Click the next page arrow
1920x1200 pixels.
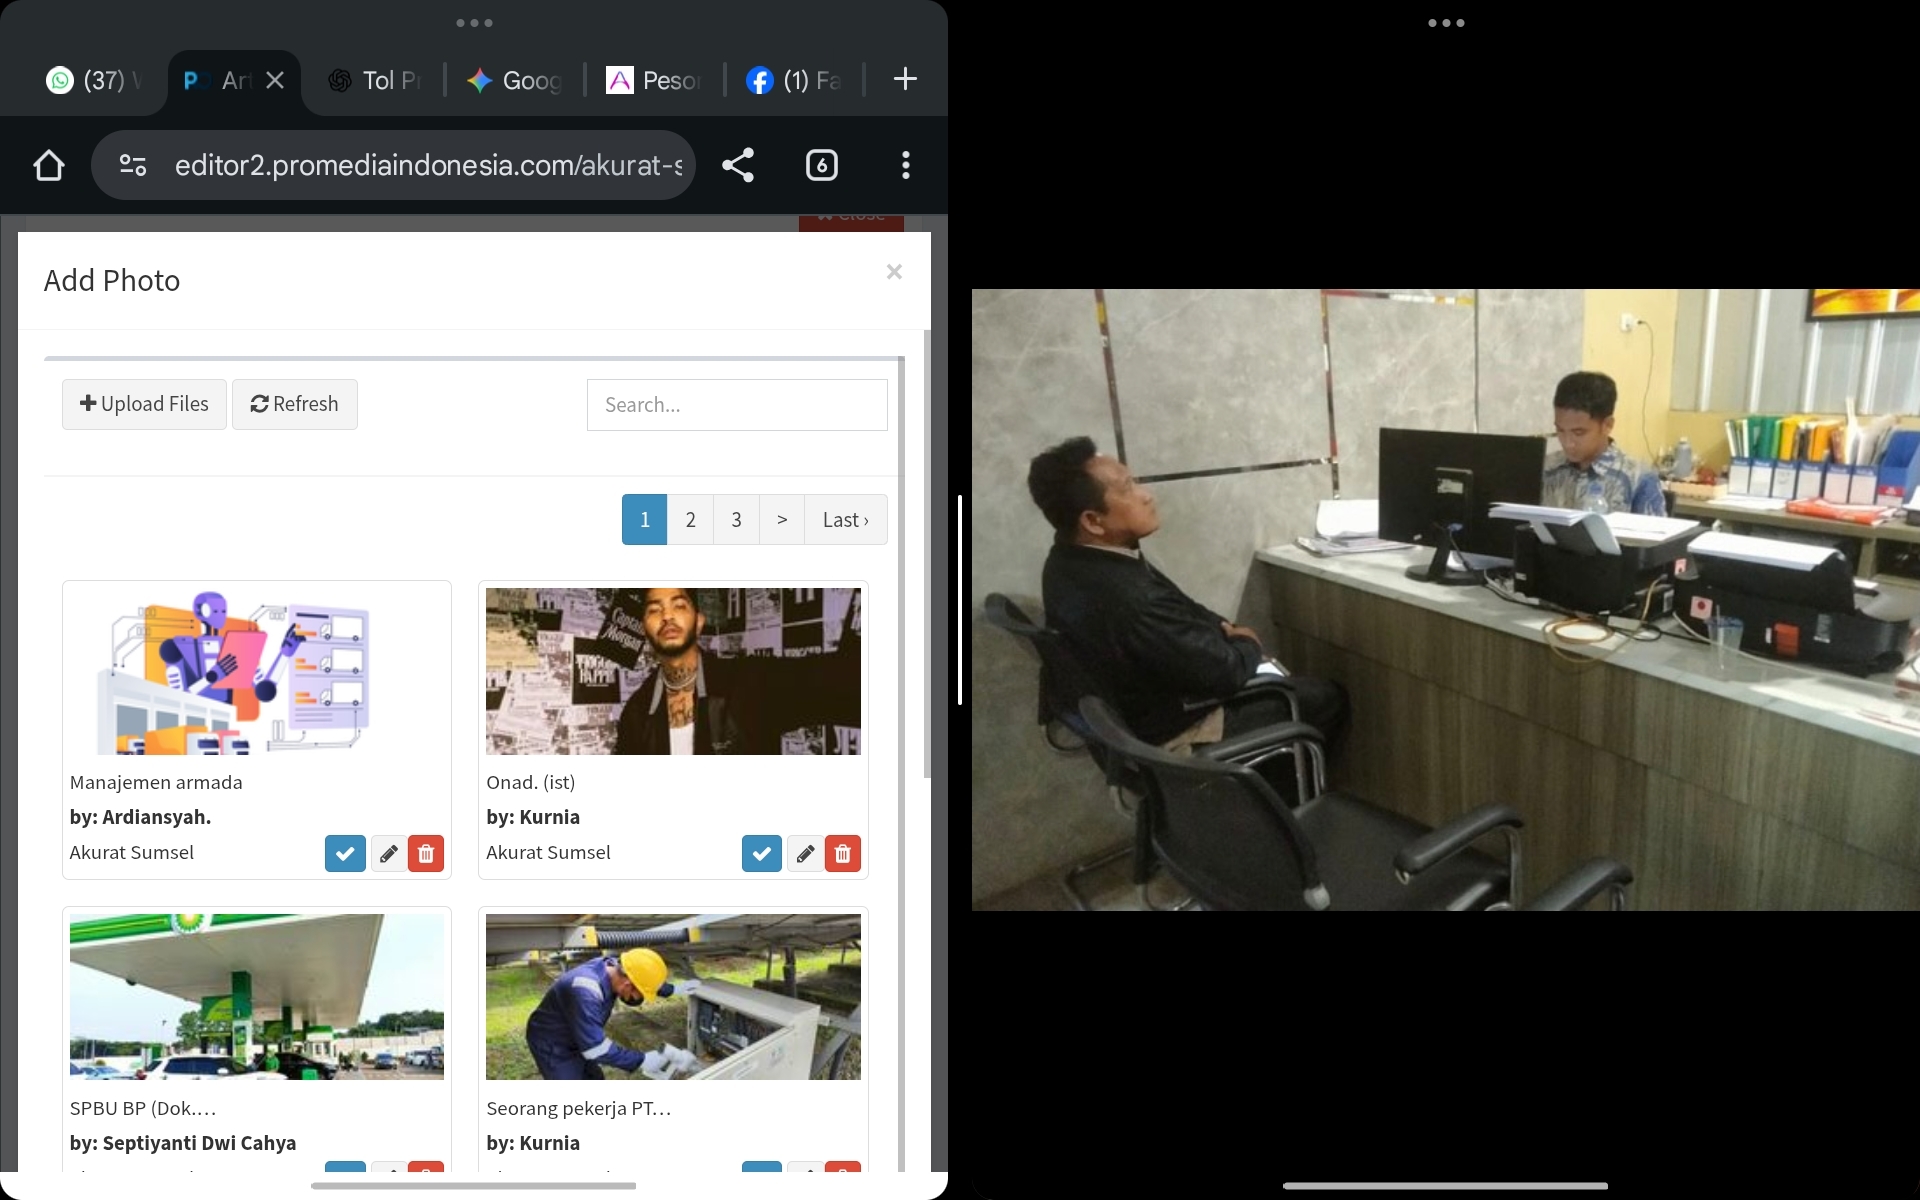[x=782, y=520]
